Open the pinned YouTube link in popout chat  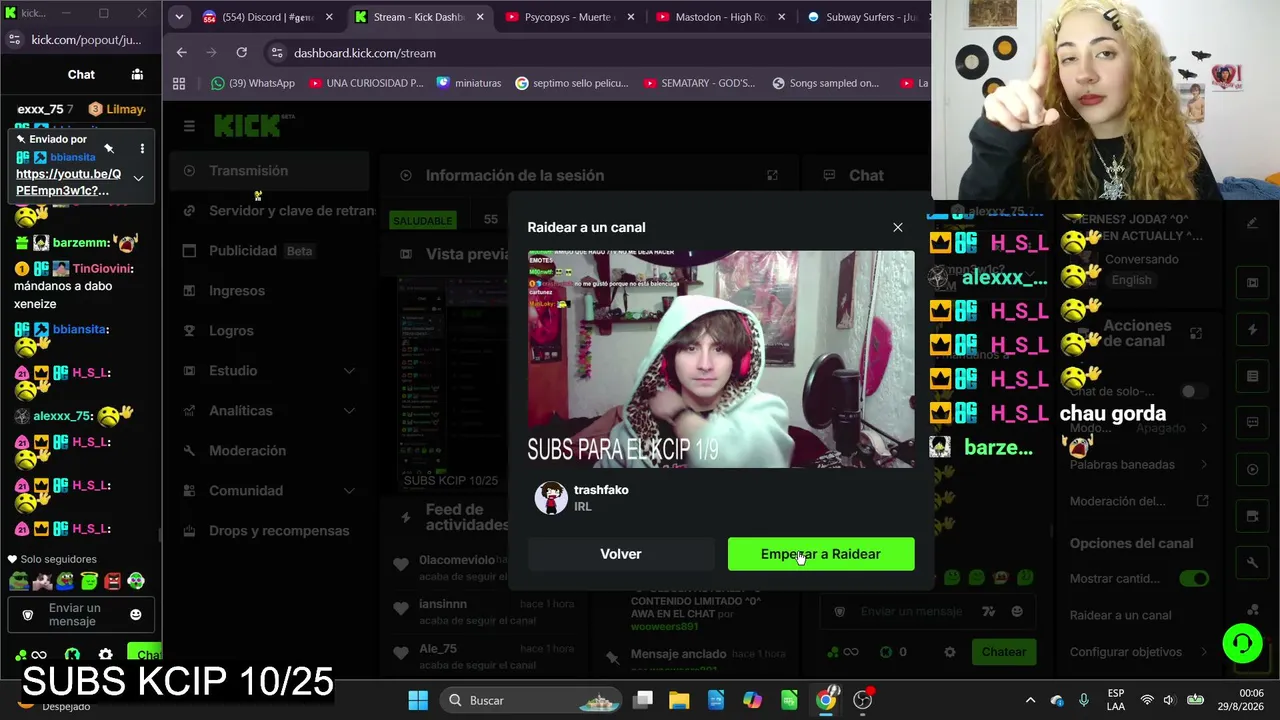[x=68, y=182]
